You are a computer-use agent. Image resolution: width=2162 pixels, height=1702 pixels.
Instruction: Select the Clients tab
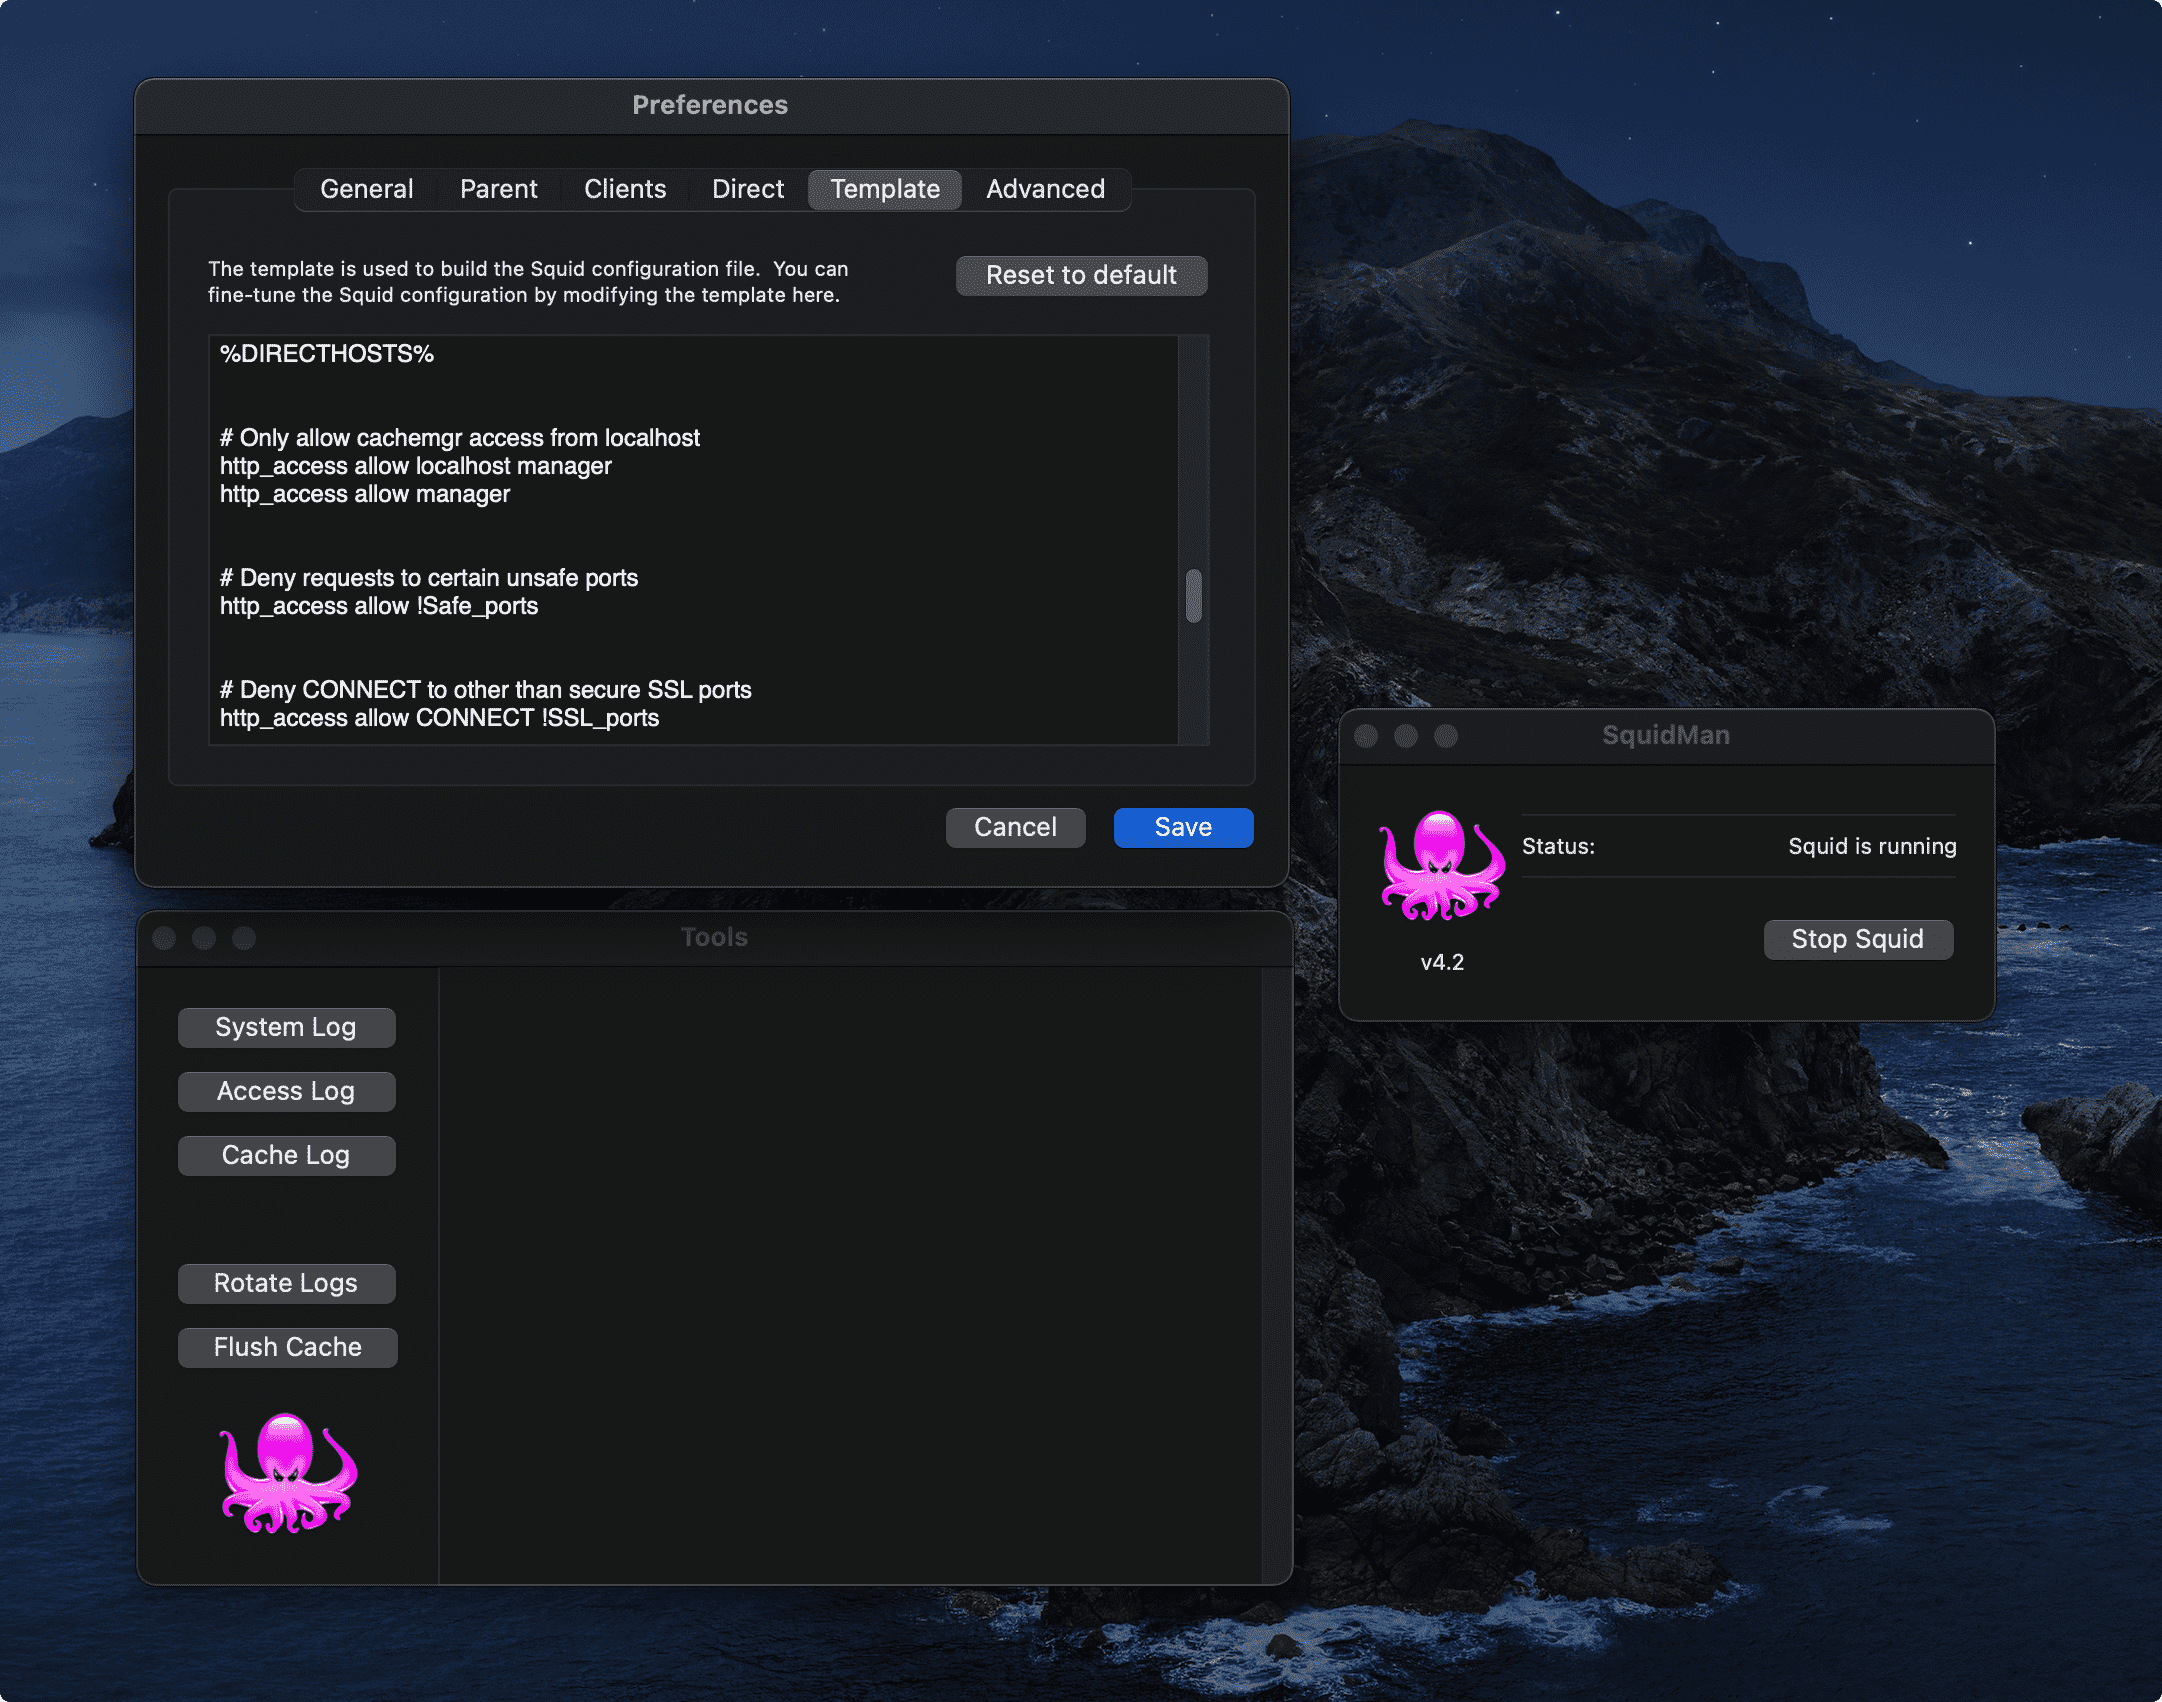(624, 189)
